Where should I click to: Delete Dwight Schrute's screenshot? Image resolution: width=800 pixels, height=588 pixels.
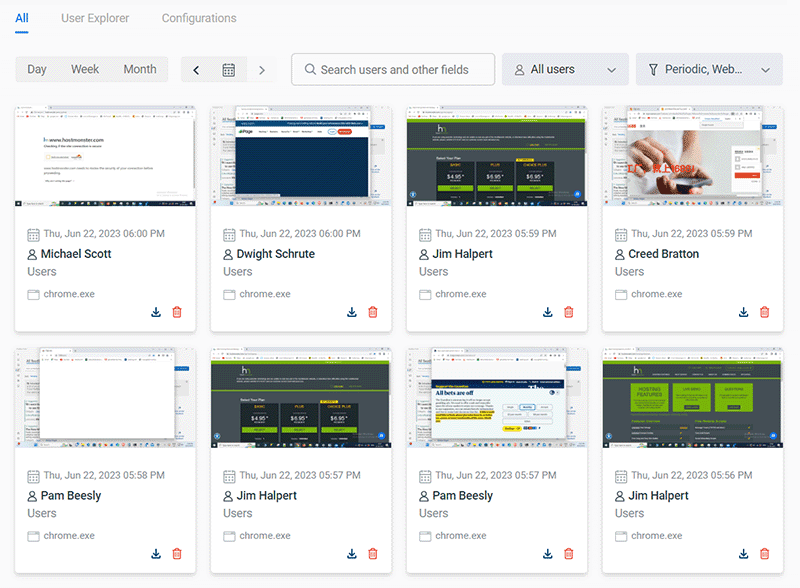coord(372,312)
